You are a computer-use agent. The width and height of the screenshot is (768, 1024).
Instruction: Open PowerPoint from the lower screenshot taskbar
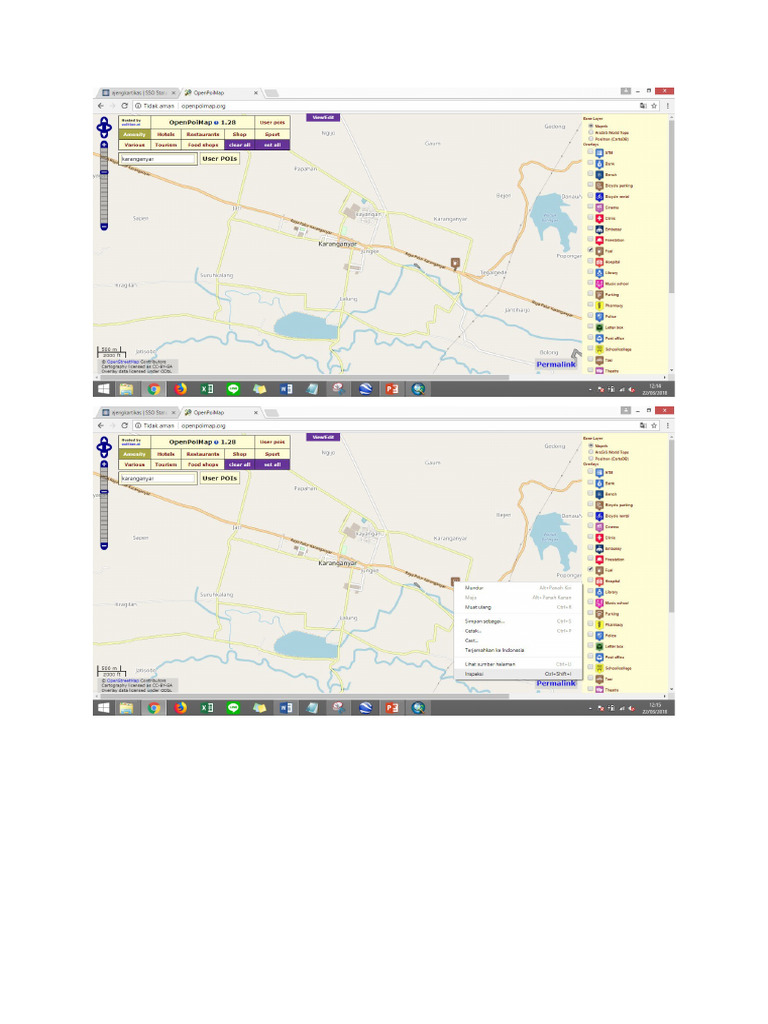pyautogui.click(x=392, y=708)
